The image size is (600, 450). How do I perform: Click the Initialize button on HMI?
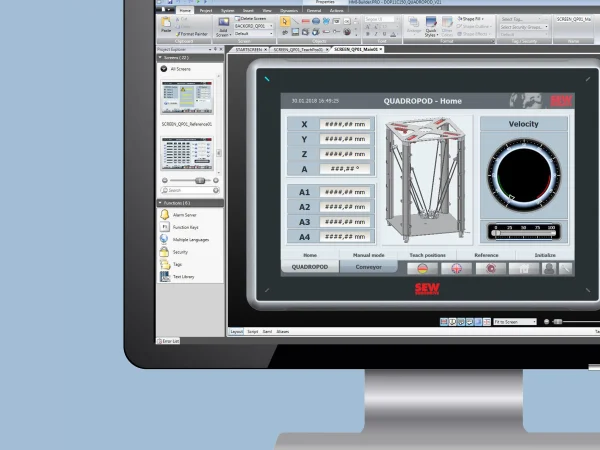pyautogui.click(x=545, y=255)
